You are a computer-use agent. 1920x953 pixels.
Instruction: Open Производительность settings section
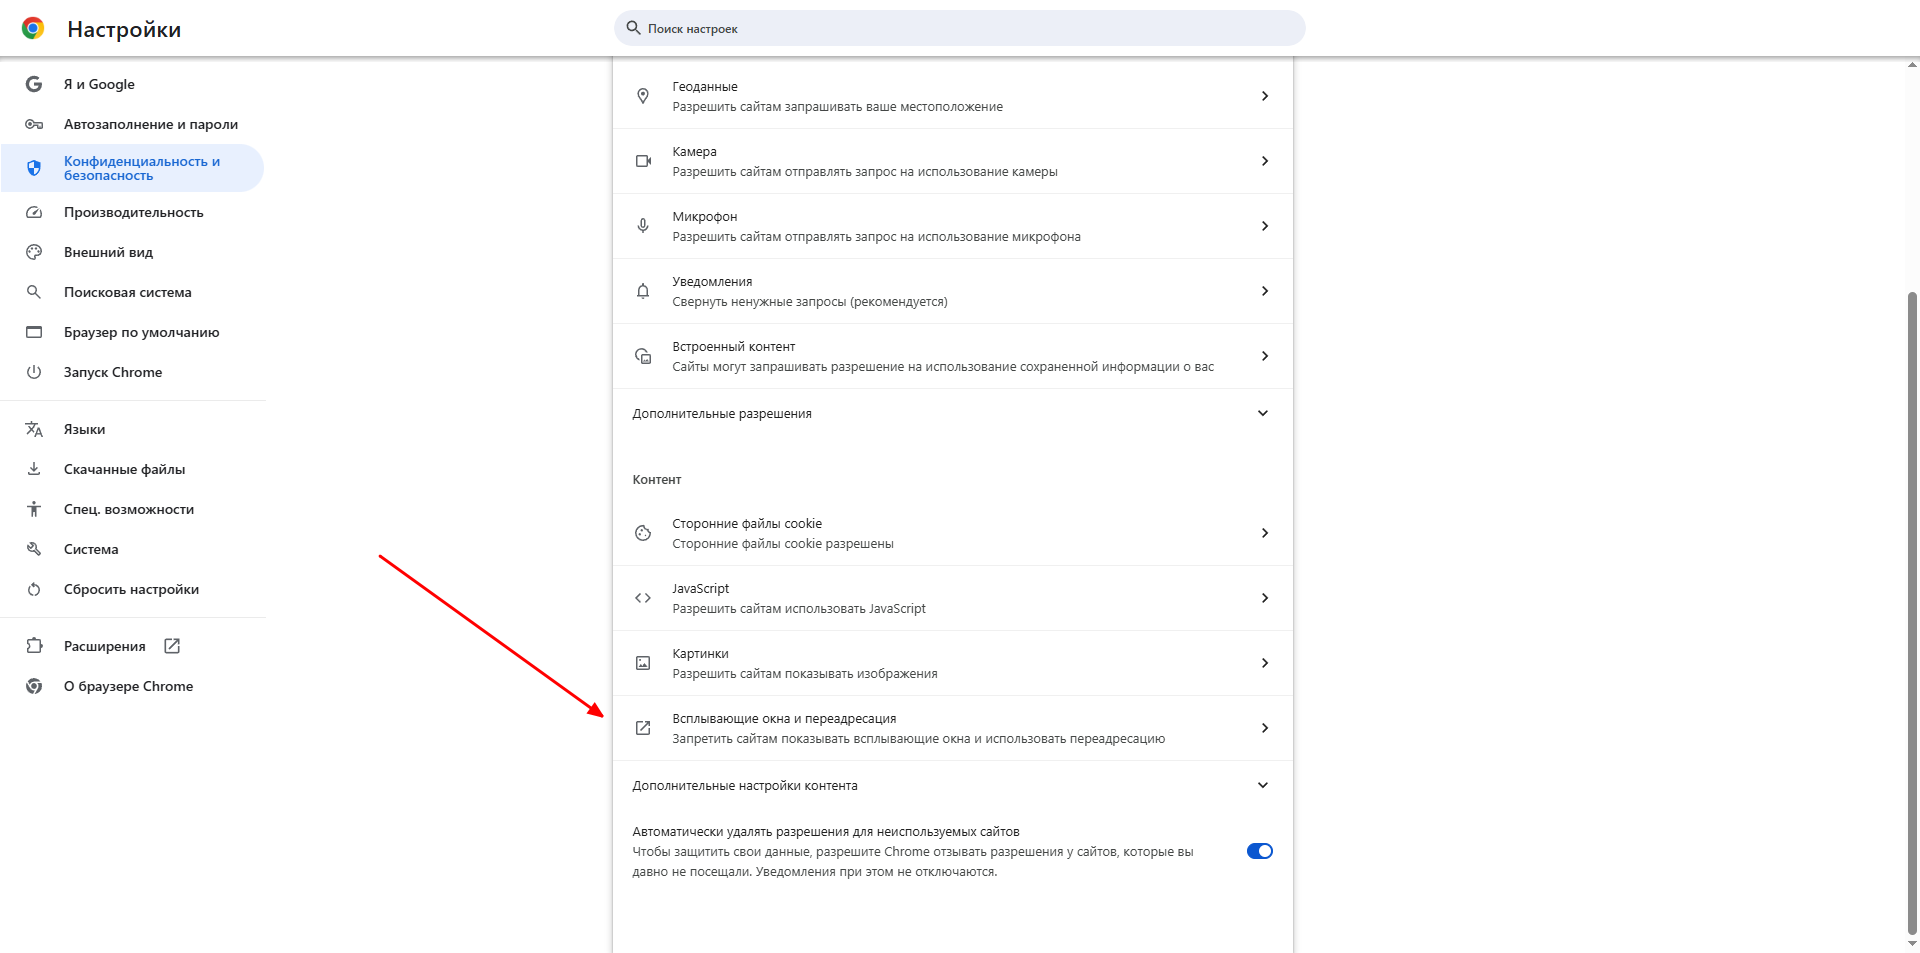click(133, 212)
